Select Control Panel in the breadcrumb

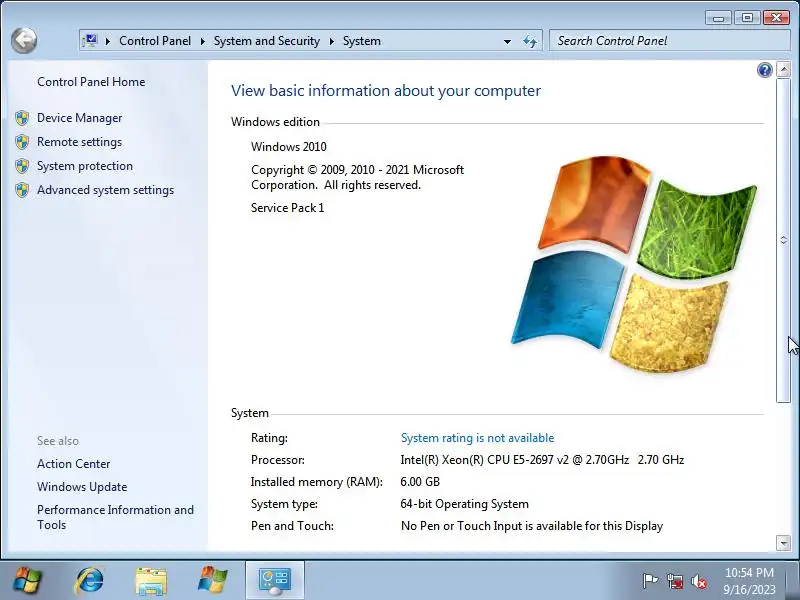click(x=155, y=41)
